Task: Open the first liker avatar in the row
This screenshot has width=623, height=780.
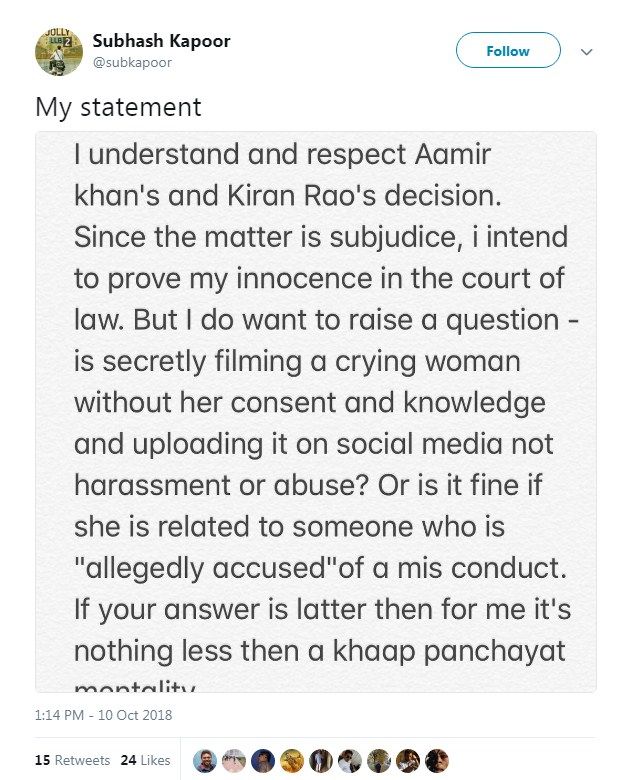Action: pos(205,761)
